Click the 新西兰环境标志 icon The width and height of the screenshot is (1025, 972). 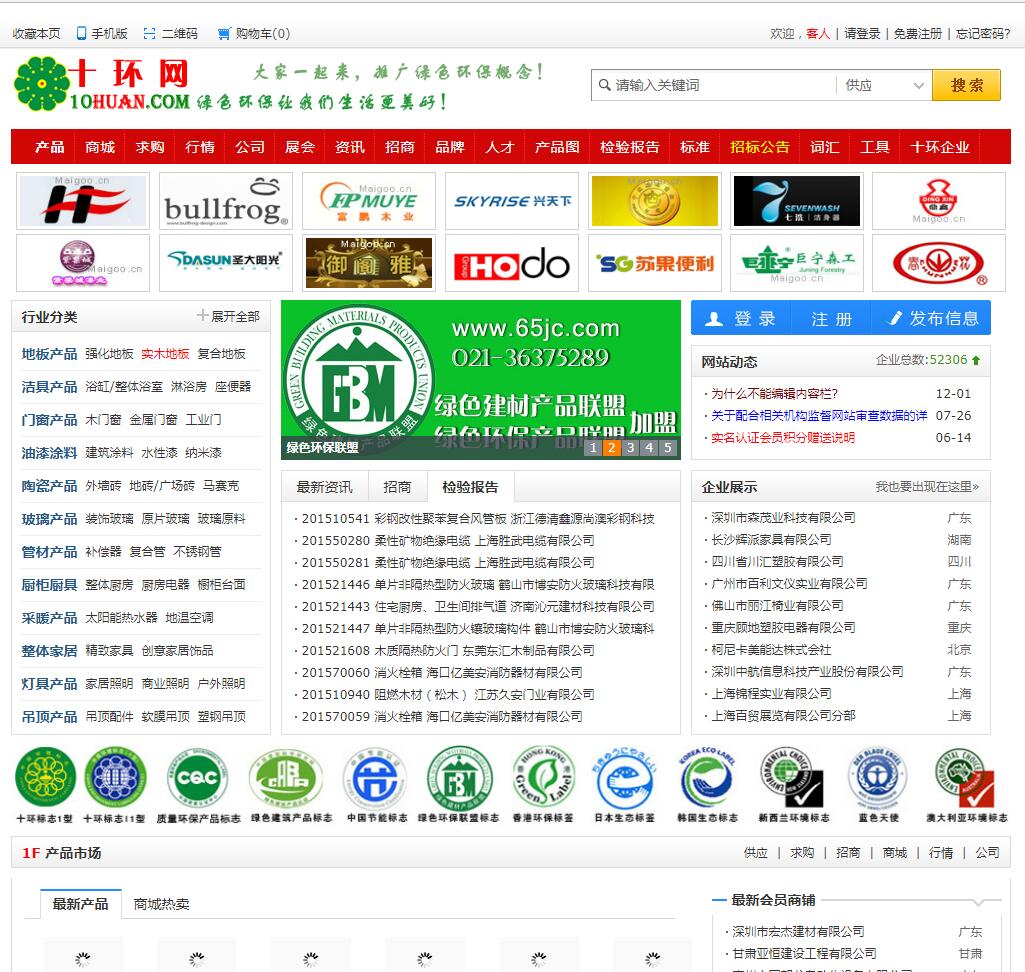point(794,785)
